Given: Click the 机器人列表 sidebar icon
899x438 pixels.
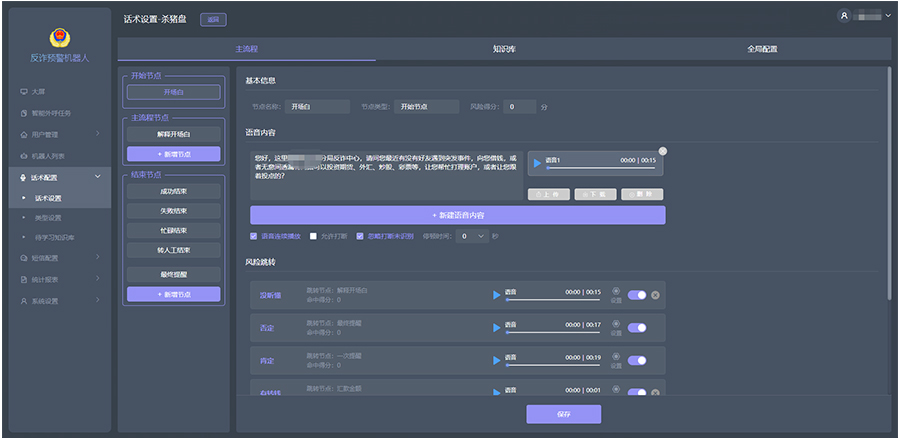Looking at the screenshot, I should point(24,156).
